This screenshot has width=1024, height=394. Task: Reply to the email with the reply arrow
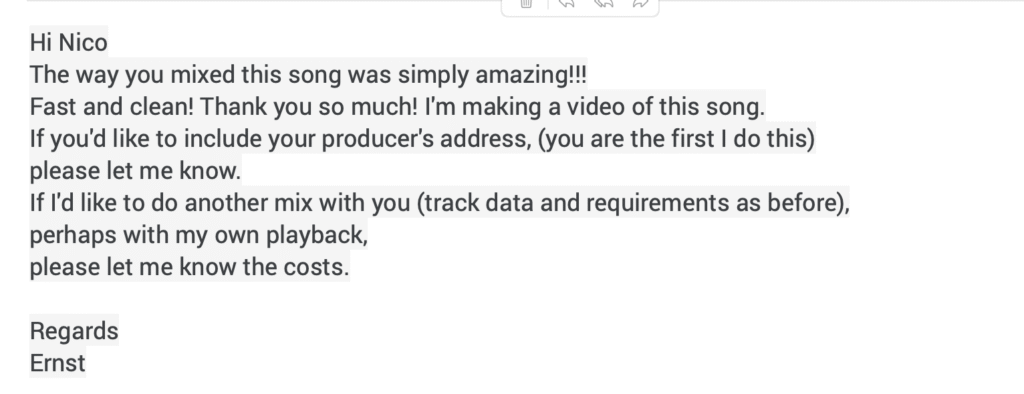567,4
